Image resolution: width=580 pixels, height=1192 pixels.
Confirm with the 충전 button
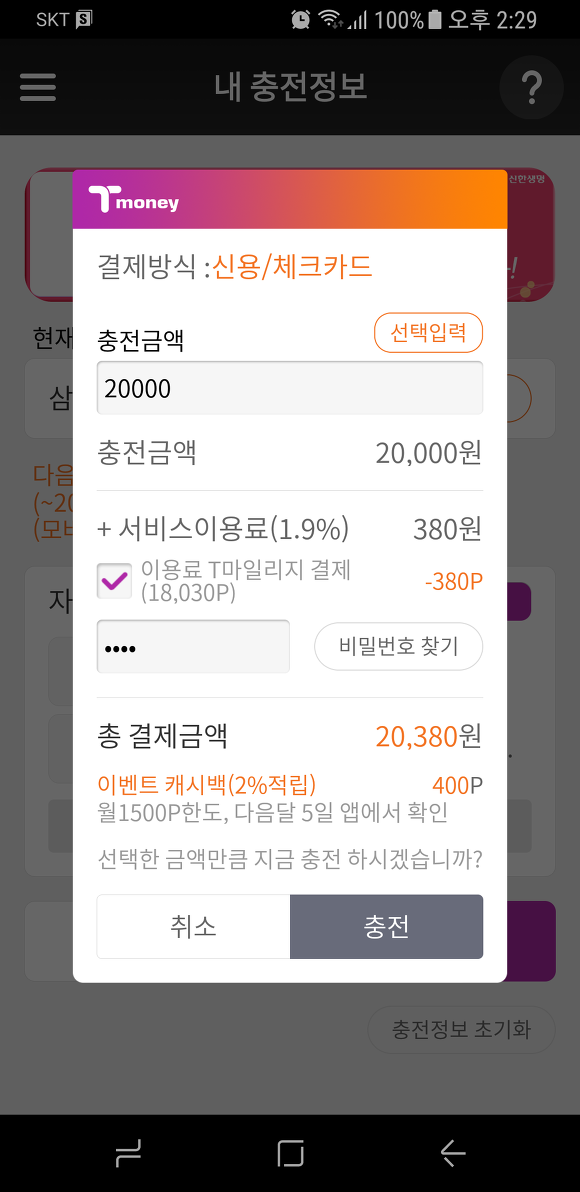click(x=387, y=927)
